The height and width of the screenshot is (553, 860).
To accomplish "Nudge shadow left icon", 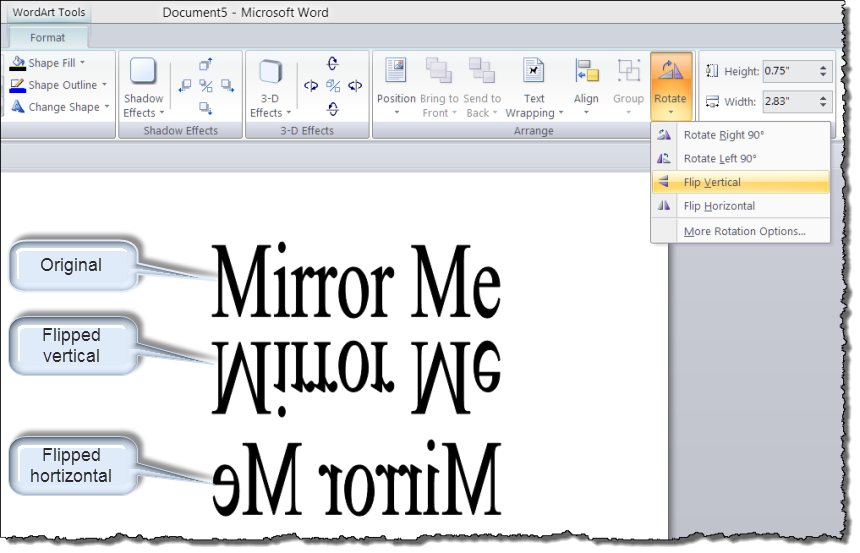I will [x=185, y=86].
